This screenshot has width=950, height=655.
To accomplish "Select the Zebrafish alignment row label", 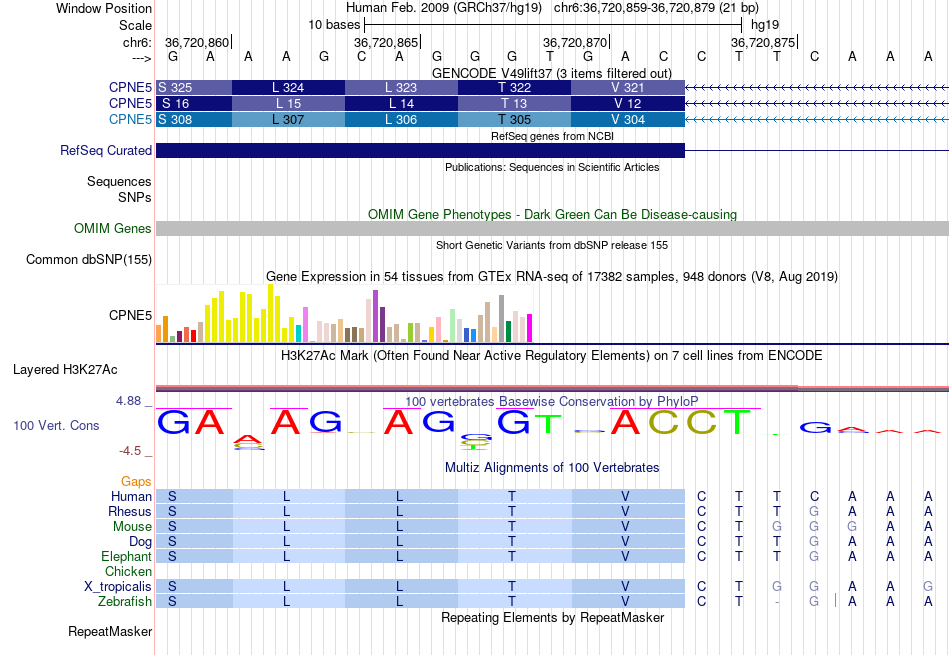I will click(x=125, y=602).
